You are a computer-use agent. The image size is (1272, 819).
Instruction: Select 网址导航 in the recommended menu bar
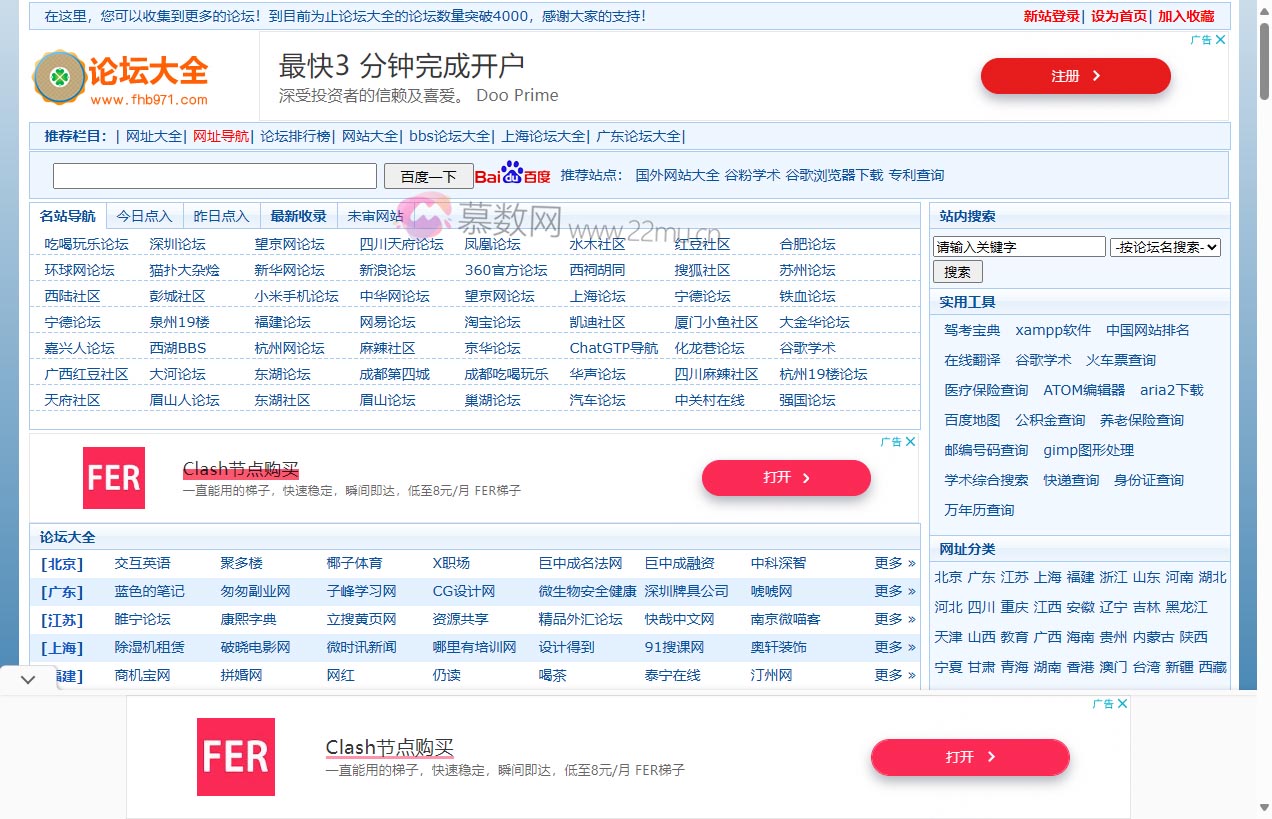[x=220, y=136]
